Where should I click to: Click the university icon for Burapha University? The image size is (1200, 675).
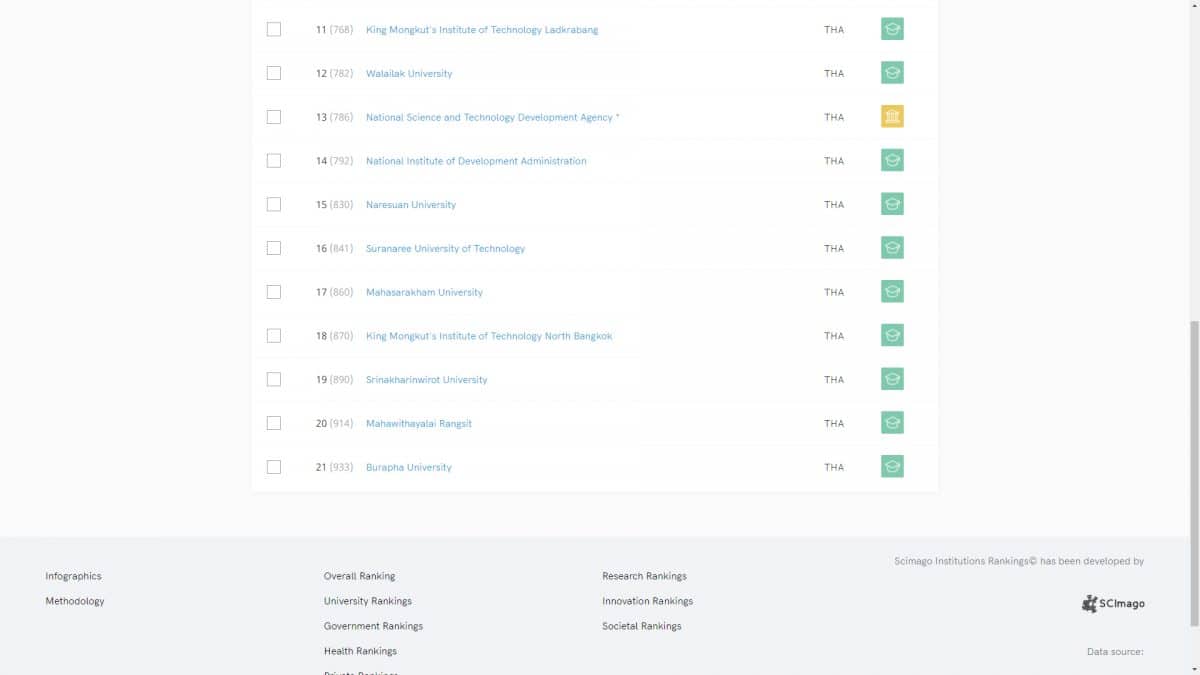tap(892, 467)
